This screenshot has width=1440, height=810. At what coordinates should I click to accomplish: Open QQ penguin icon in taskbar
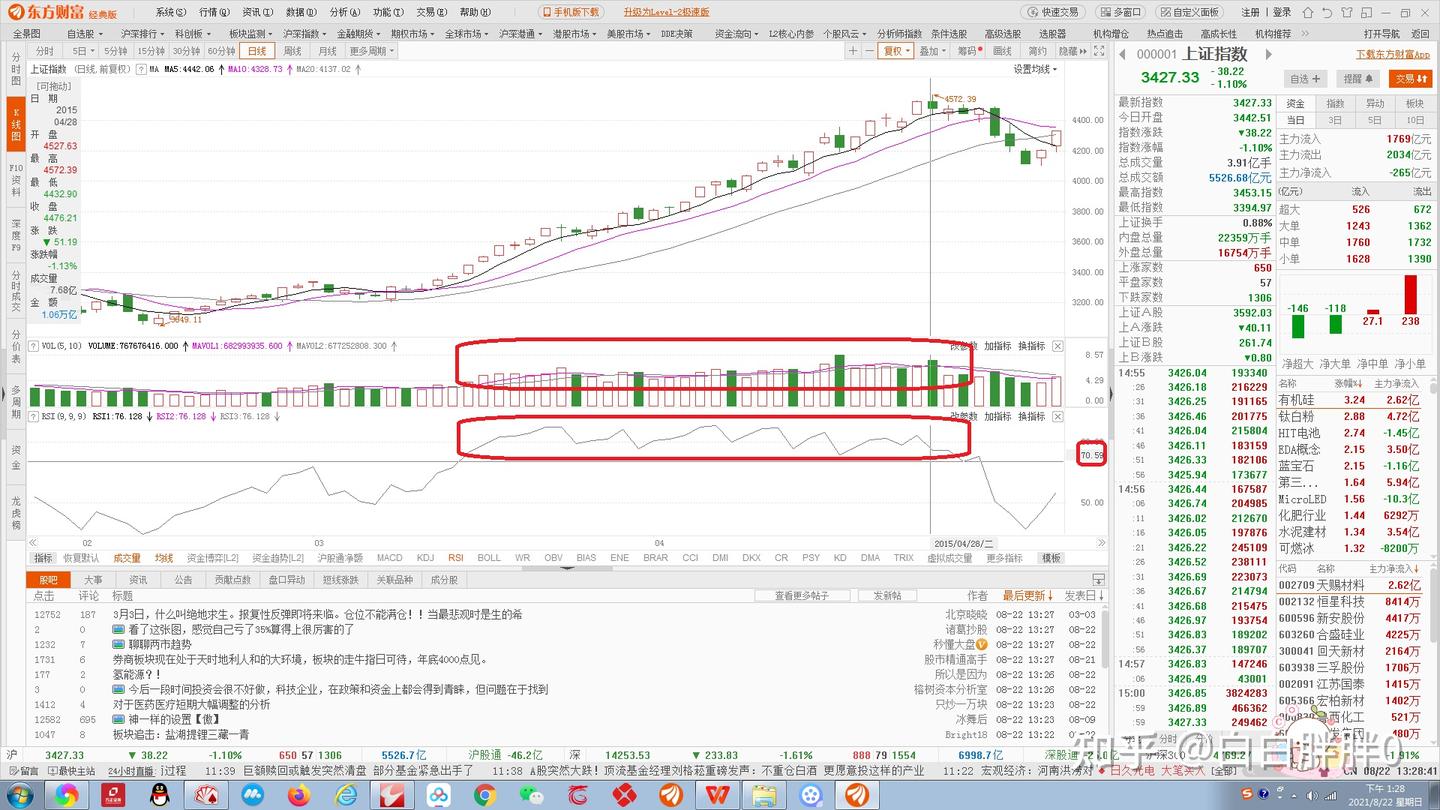[x=159, y=796]
